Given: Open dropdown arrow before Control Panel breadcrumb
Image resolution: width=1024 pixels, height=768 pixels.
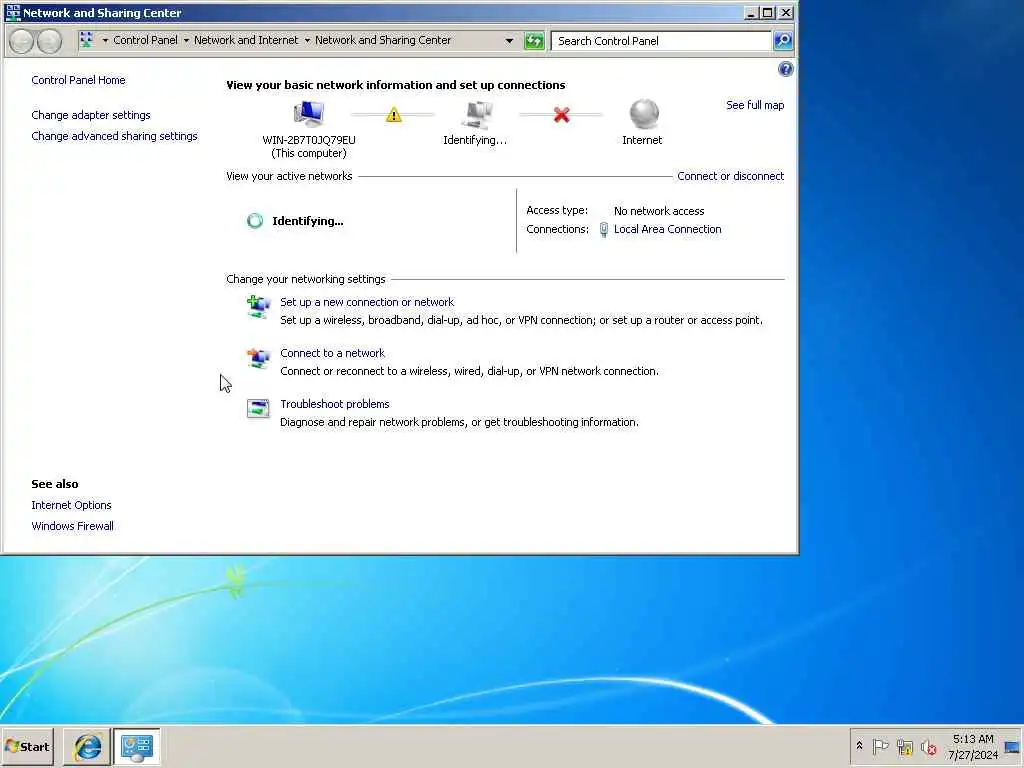Looking at the screenshot, I should (x=105, y=40).
